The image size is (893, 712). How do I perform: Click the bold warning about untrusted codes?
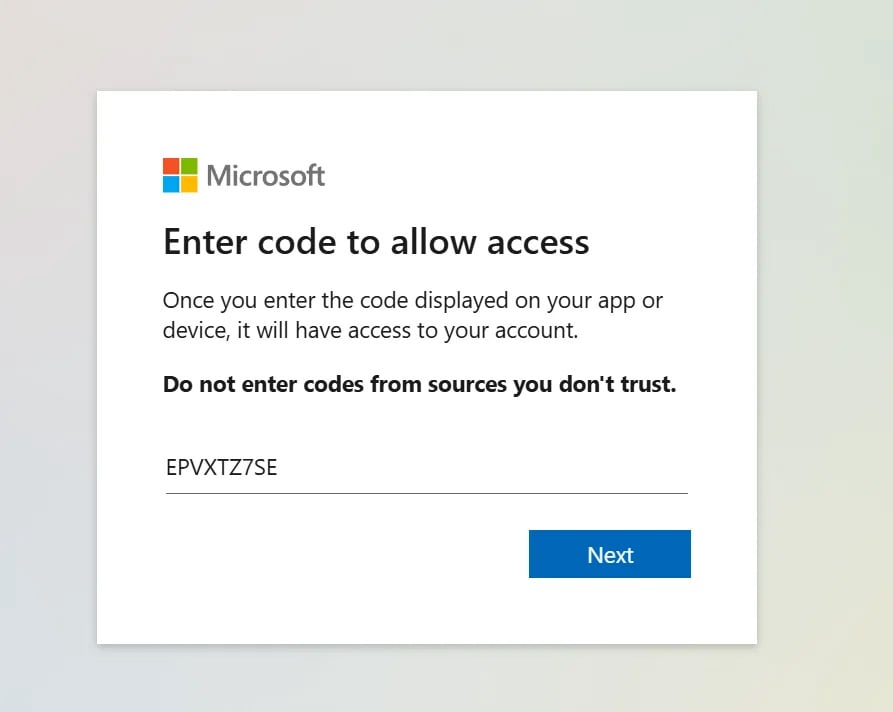[419, 384]
